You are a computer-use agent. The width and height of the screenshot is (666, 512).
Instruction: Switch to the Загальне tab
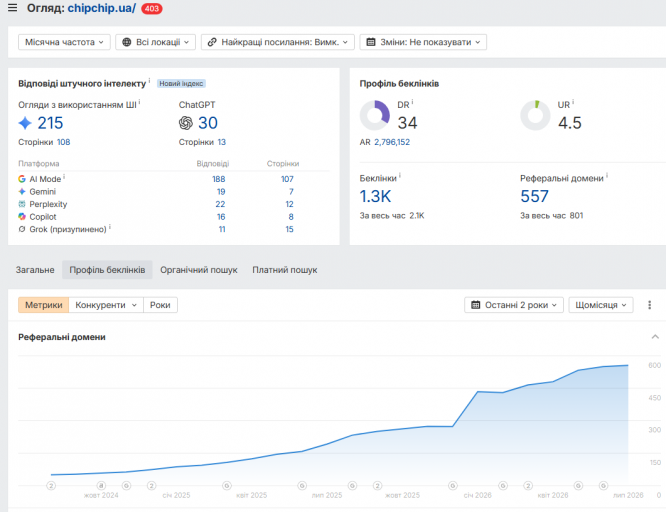click(35, 270)
